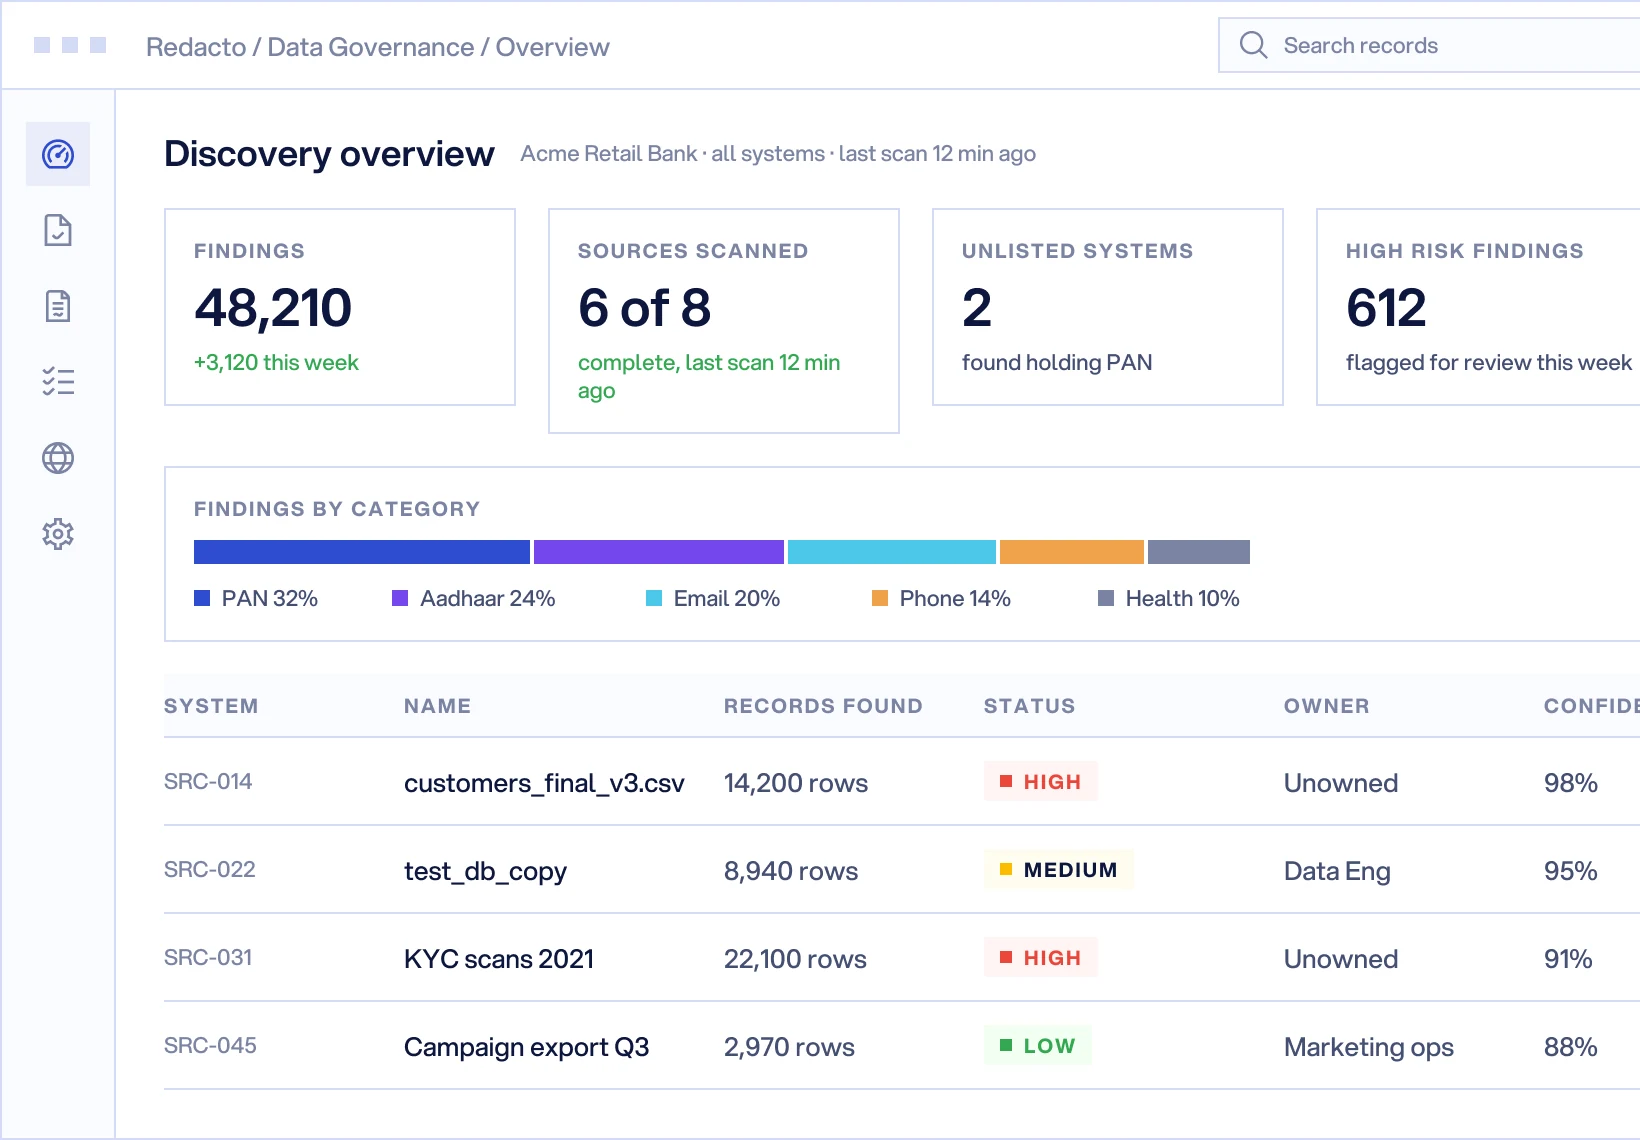Click MEDIUM status badge for SRC-022
The image size is (1640, 1140).
[x=1059, y=869]
